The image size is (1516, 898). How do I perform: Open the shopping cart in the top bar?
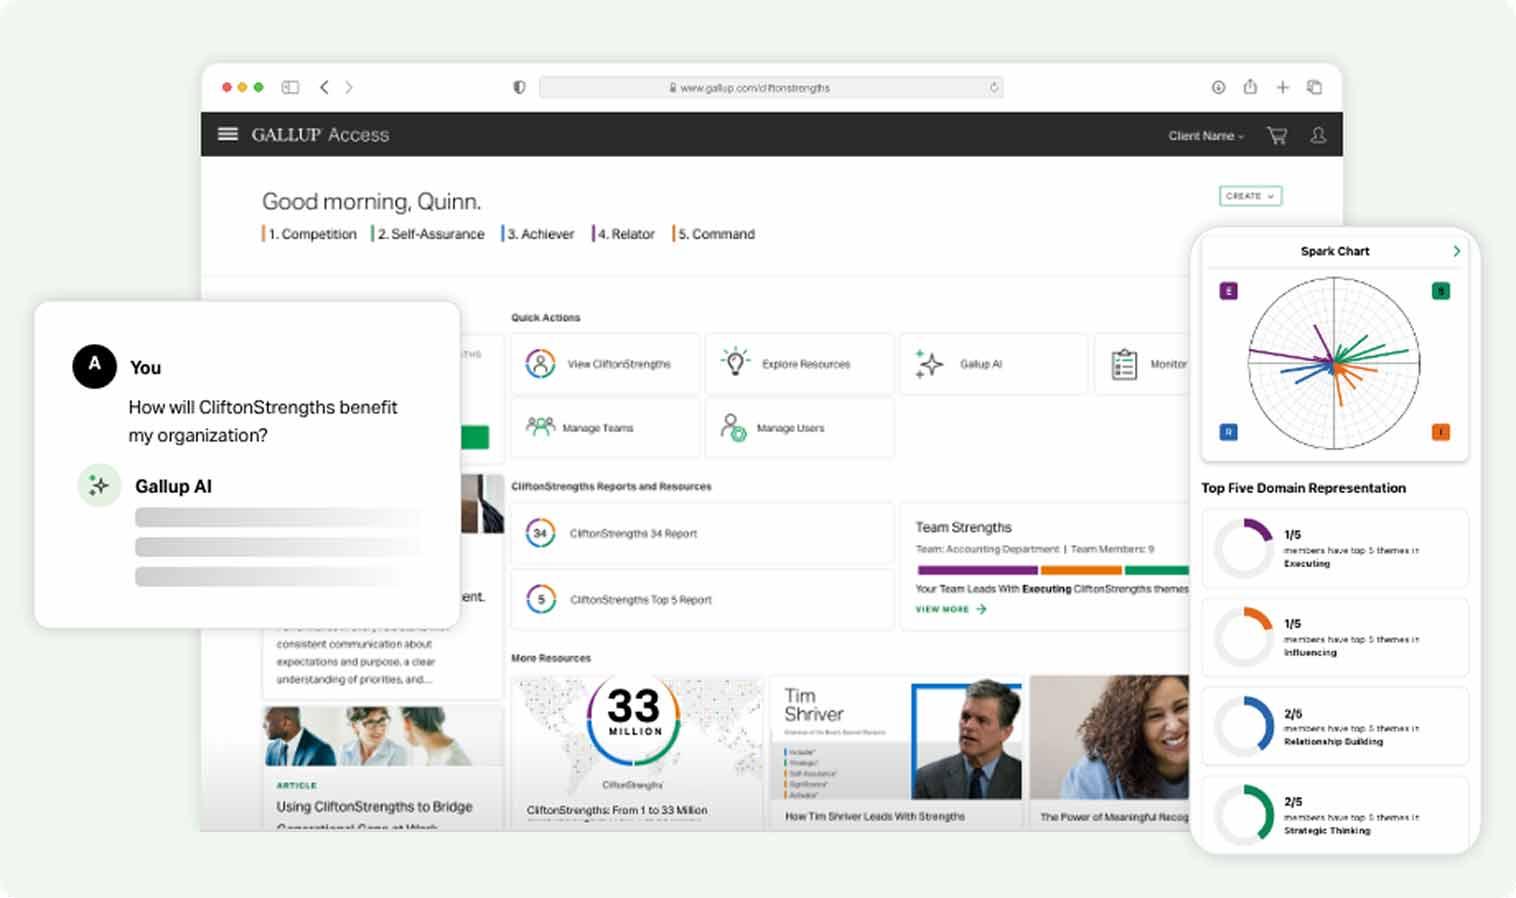pyautogui.click(x=1276, y=135)
